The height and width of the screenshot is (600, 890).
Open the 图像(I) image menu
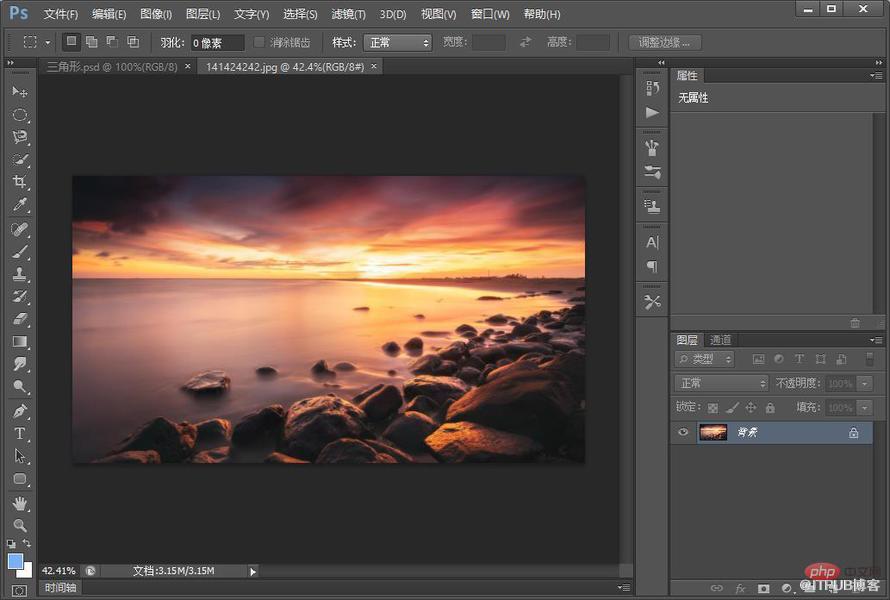156,14
